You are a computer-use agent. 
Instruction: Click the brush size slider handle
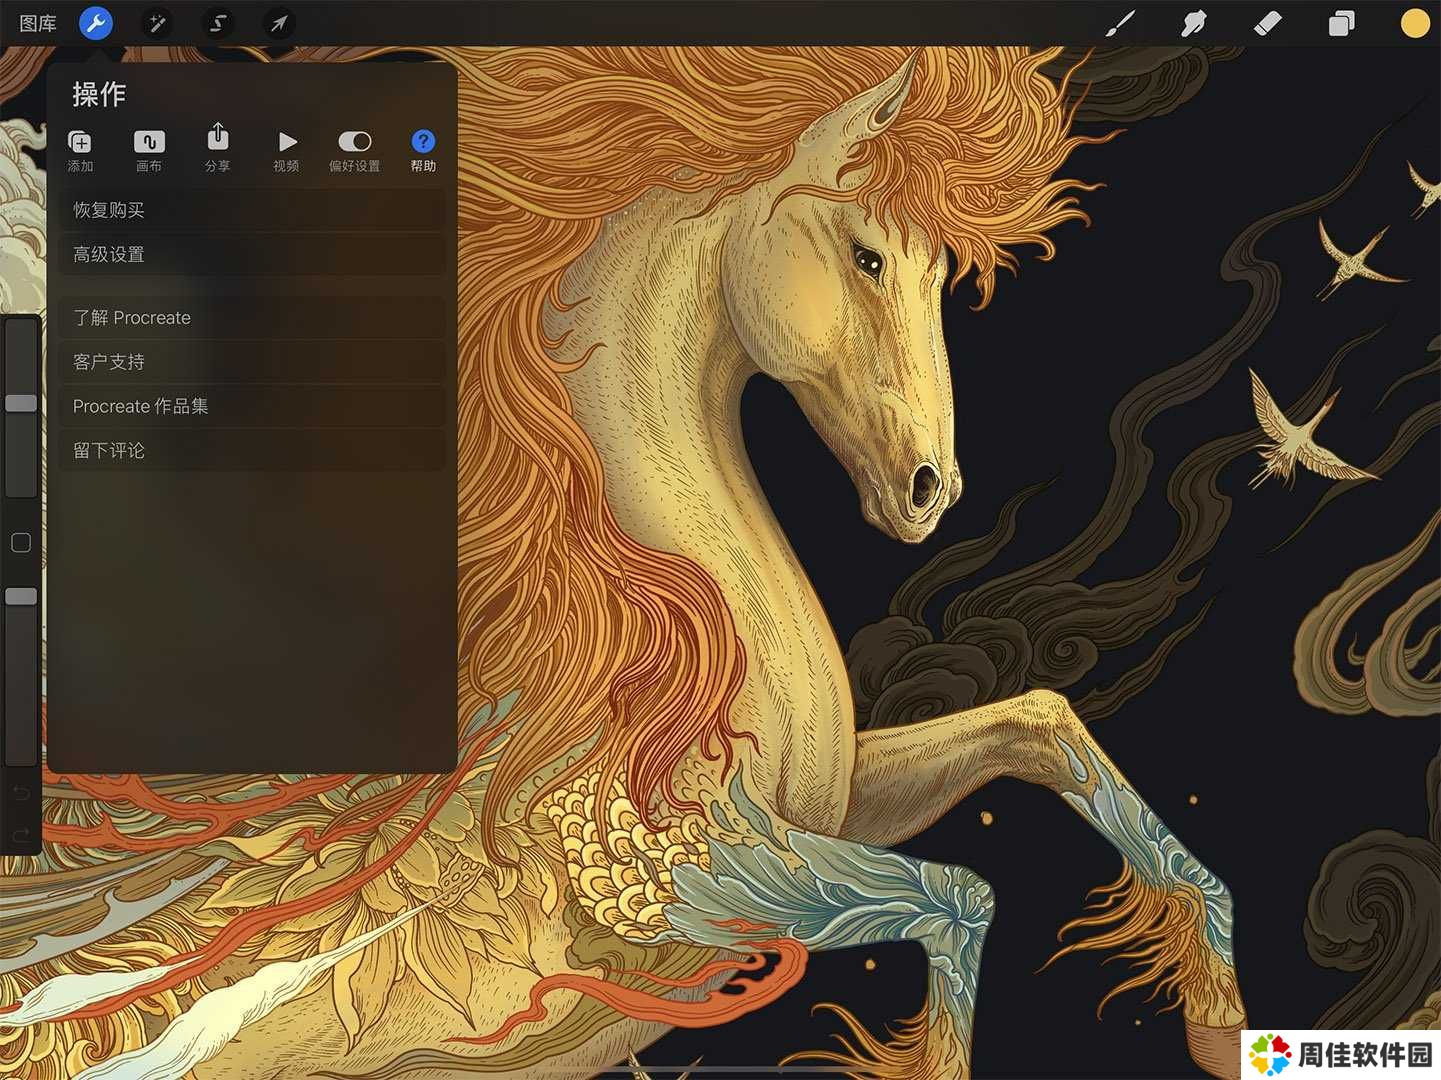(x=21, y=403)
